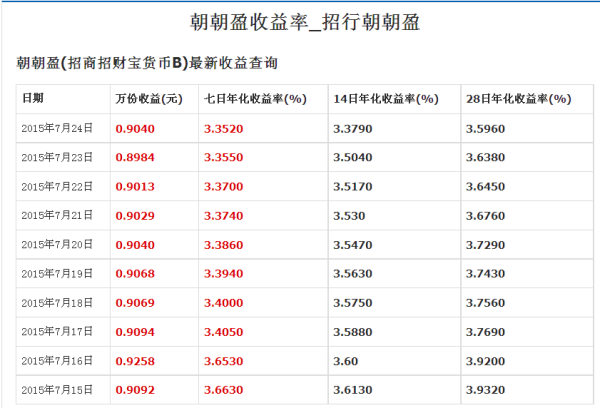Select the date cell 2015年7月16日
600x408 pixels.
(x=57, y=361)
